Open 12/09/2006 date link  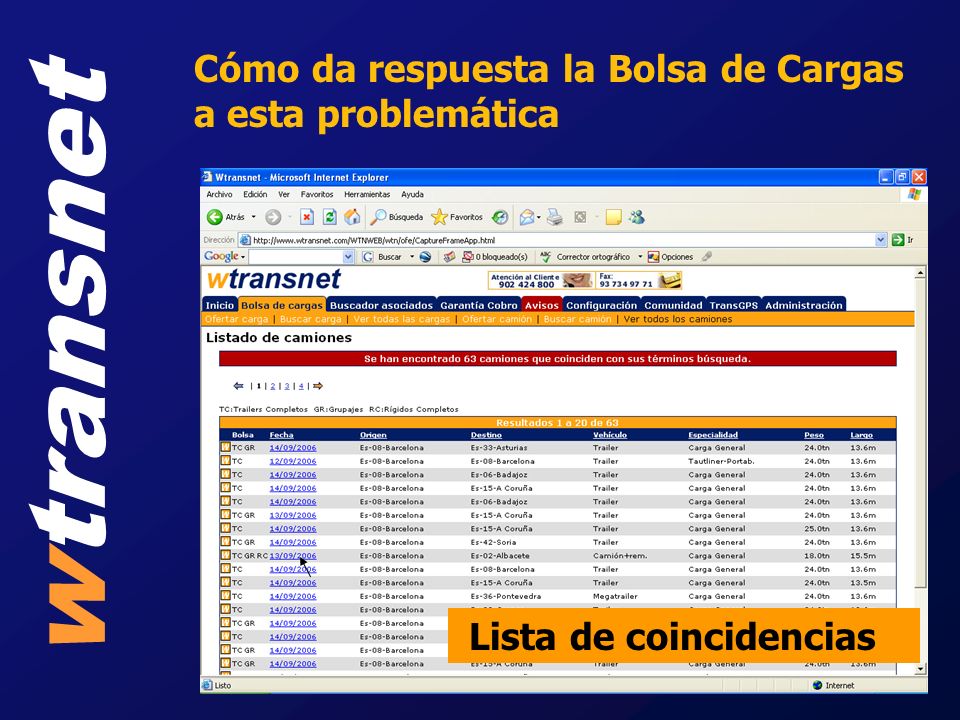293,461
